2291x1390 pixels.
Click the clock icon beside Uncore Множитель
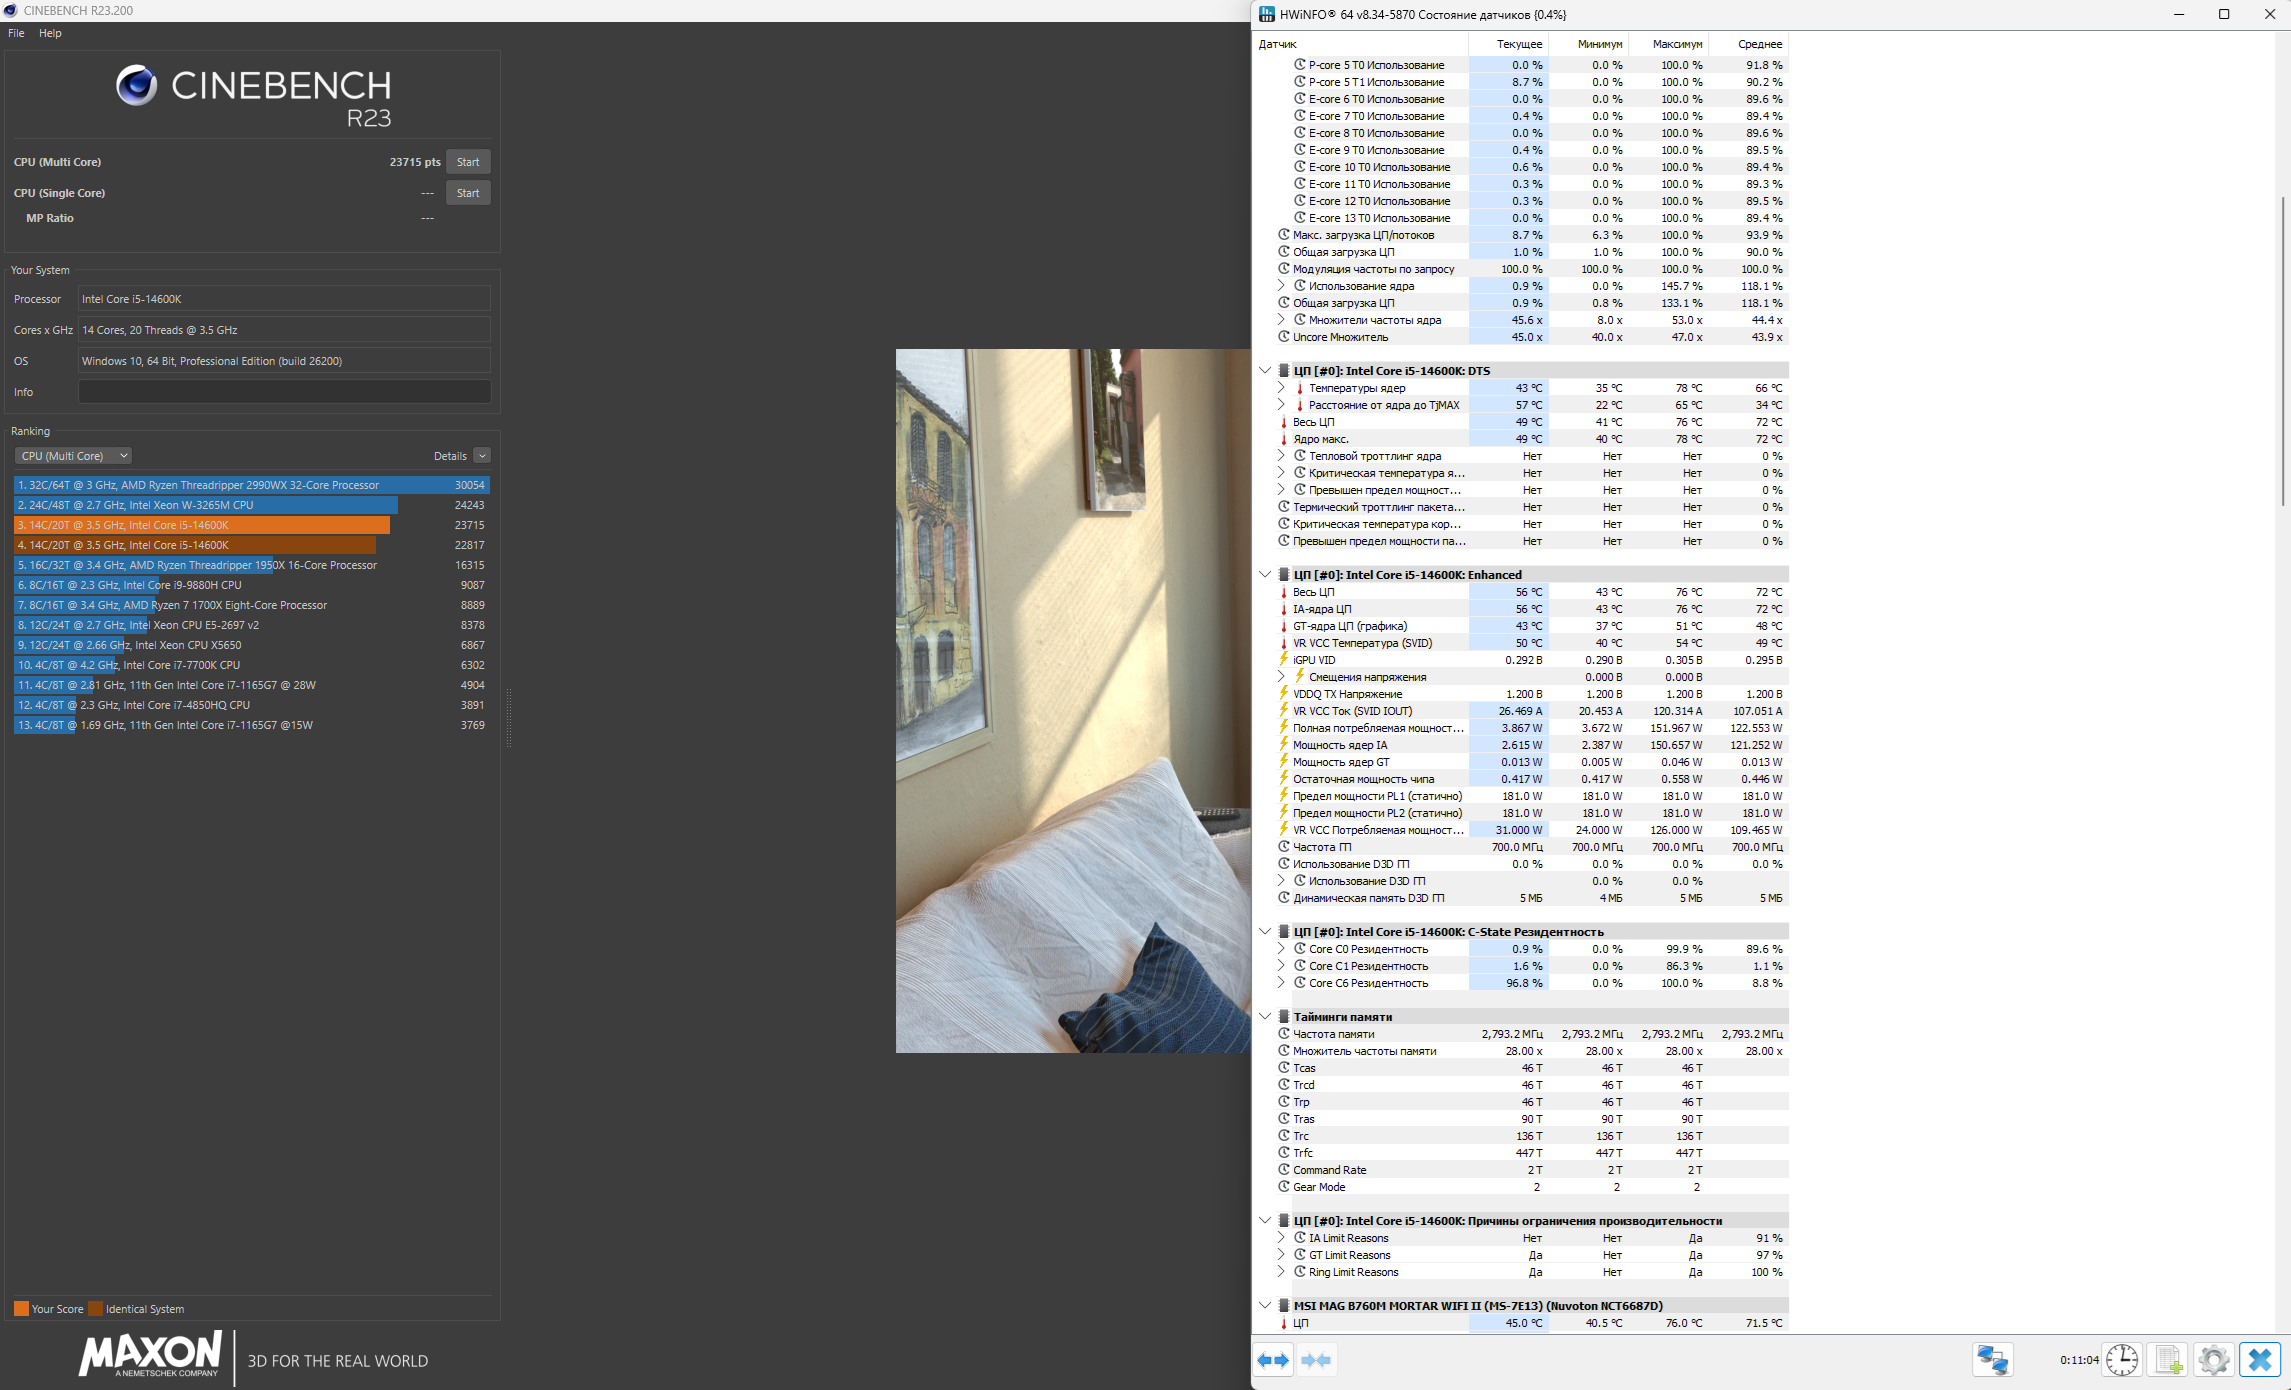pyautogui.click(x=1284, y=337)
